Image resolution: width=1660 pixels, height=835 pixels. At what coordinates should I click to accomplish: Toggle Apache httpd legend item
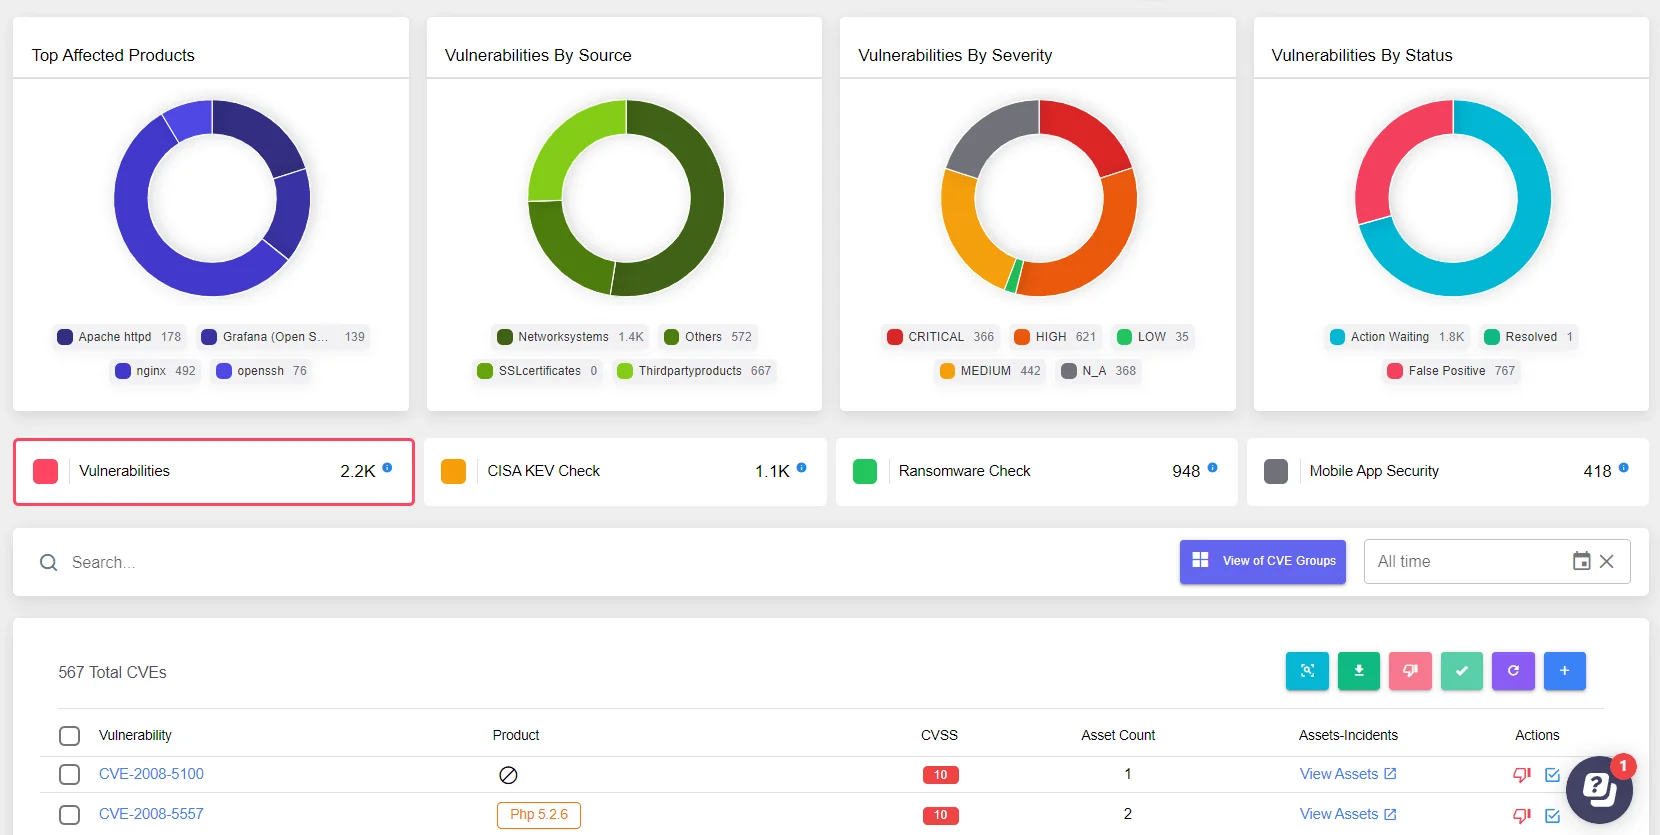(x=119, y=337)
